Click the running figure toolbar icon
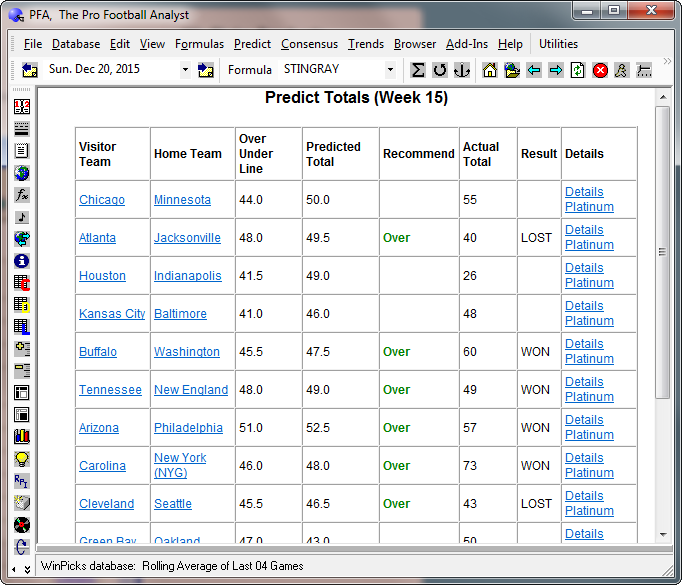The image size is (682, 585). (622, 70)
